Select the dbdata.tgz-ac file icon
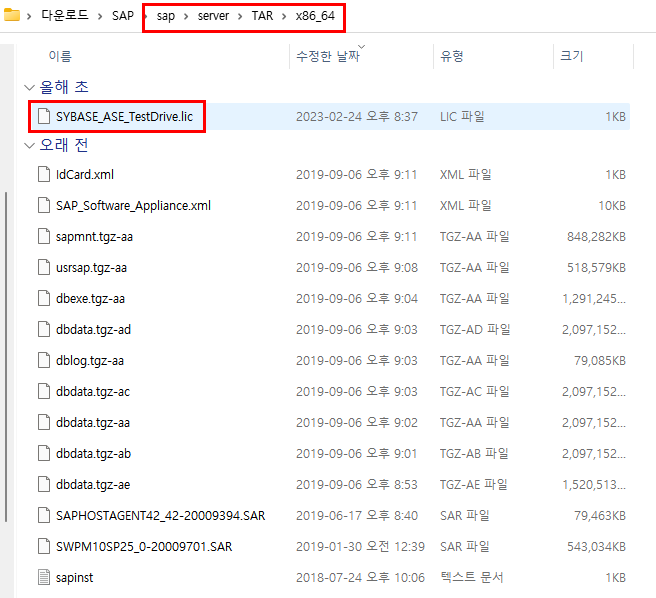The image size is (656, 598). pyautogui.click(x=44, y=391)
